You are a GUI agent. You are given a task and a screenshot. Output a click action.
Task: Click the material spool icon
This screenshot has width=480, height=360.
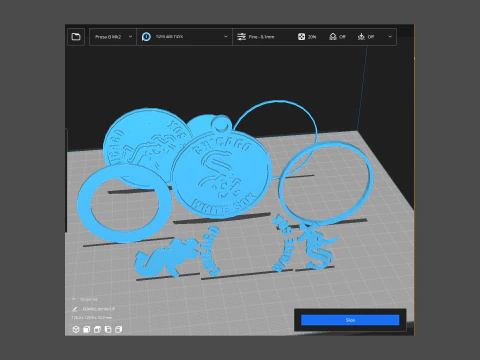[x=146, y=37]
